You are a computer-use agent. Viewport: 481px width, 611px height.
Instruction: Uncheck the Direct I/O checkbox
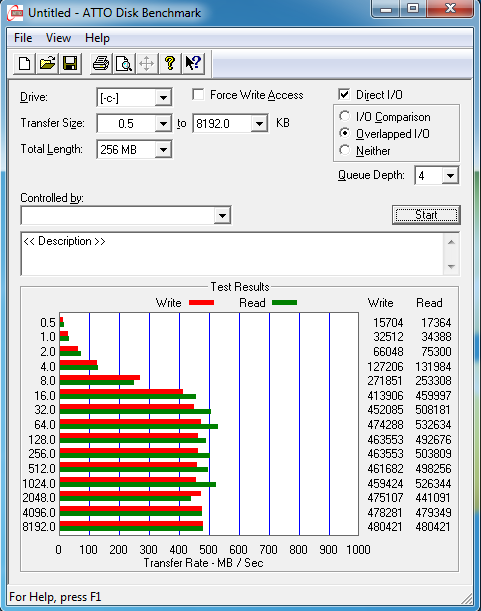(344, 94)
